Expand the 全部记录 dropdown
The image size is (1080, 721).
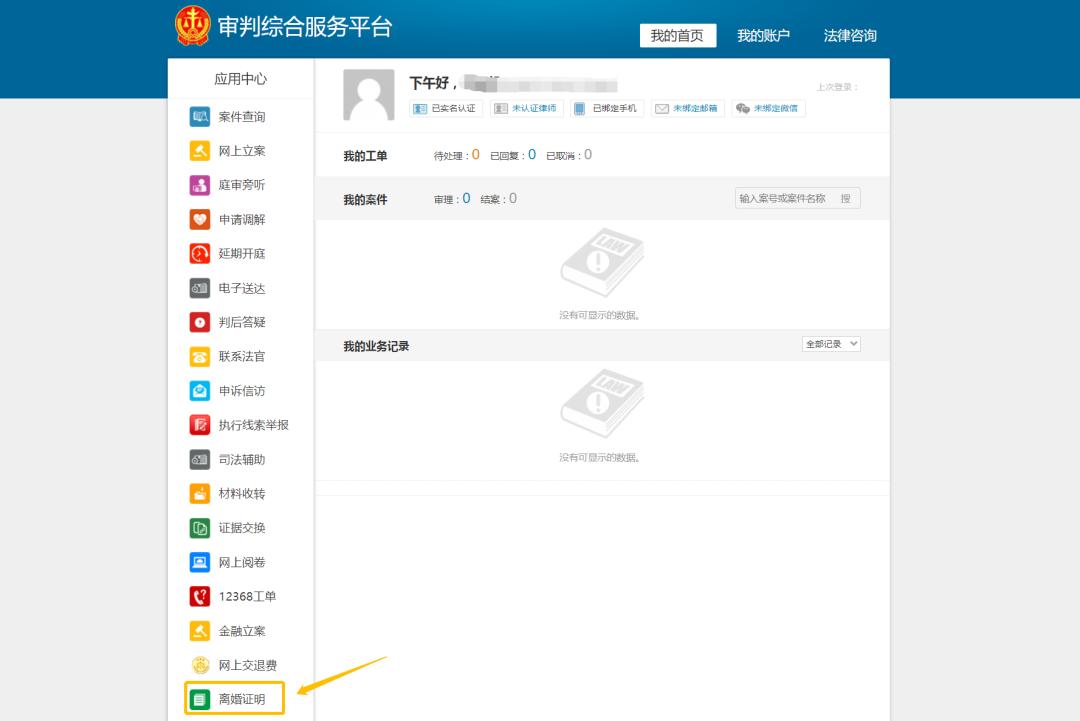tap(831, 344)
